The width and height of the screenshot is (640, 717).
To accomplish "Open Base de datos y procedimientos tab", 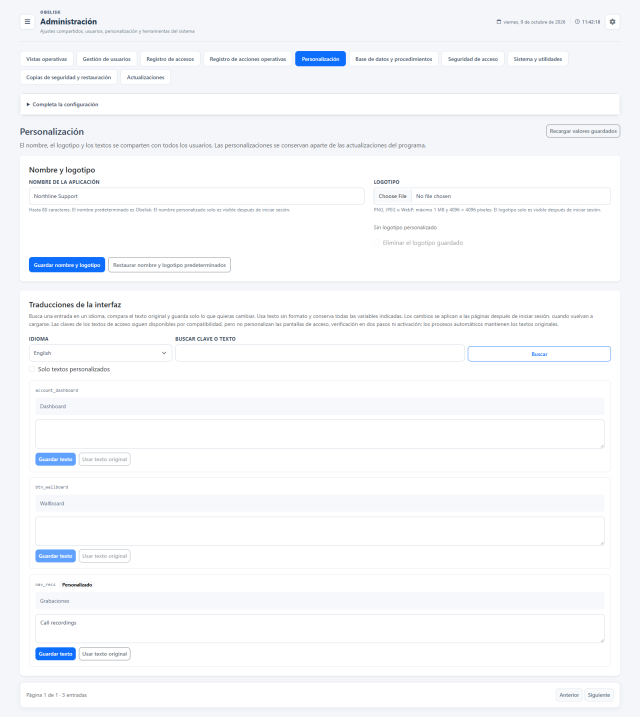I will tap(394, 59).
